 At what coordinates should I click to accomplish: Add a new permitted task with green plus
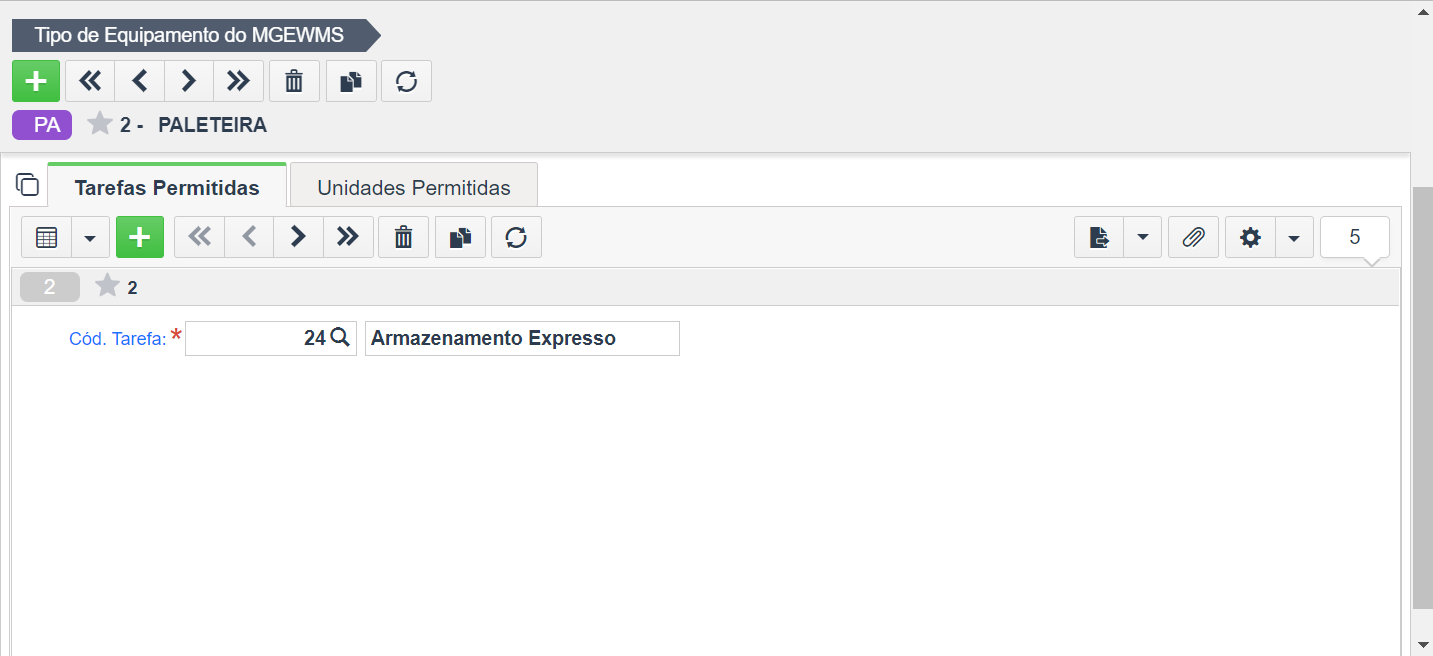[x=140, y=237]
